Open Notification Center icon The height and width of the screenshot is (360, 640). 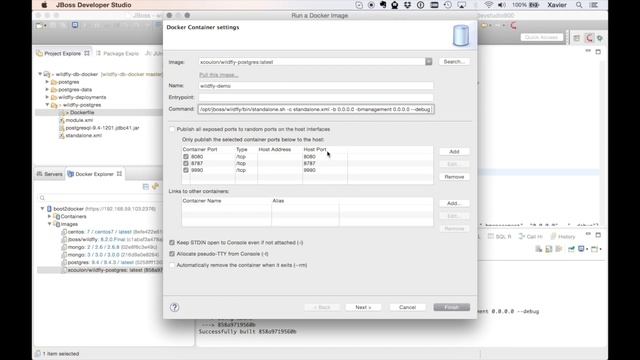click(594, 5)
